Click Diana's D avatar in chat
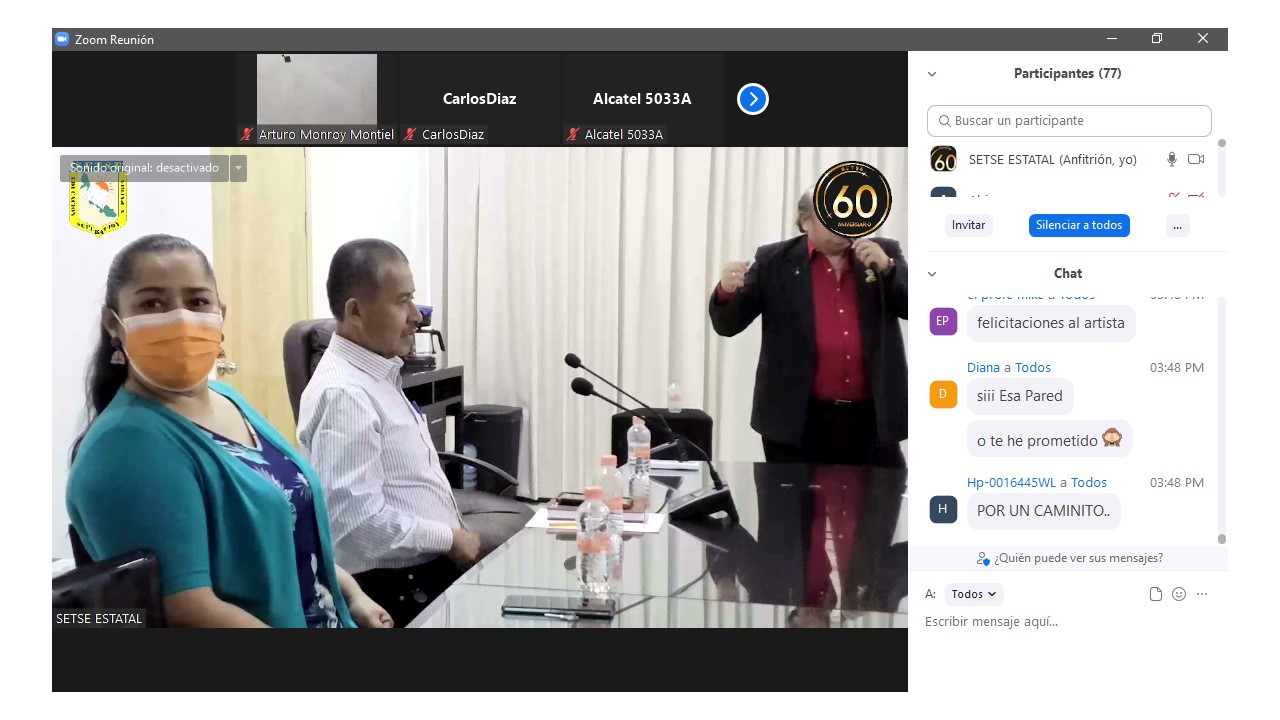 (x=943, y=394)
